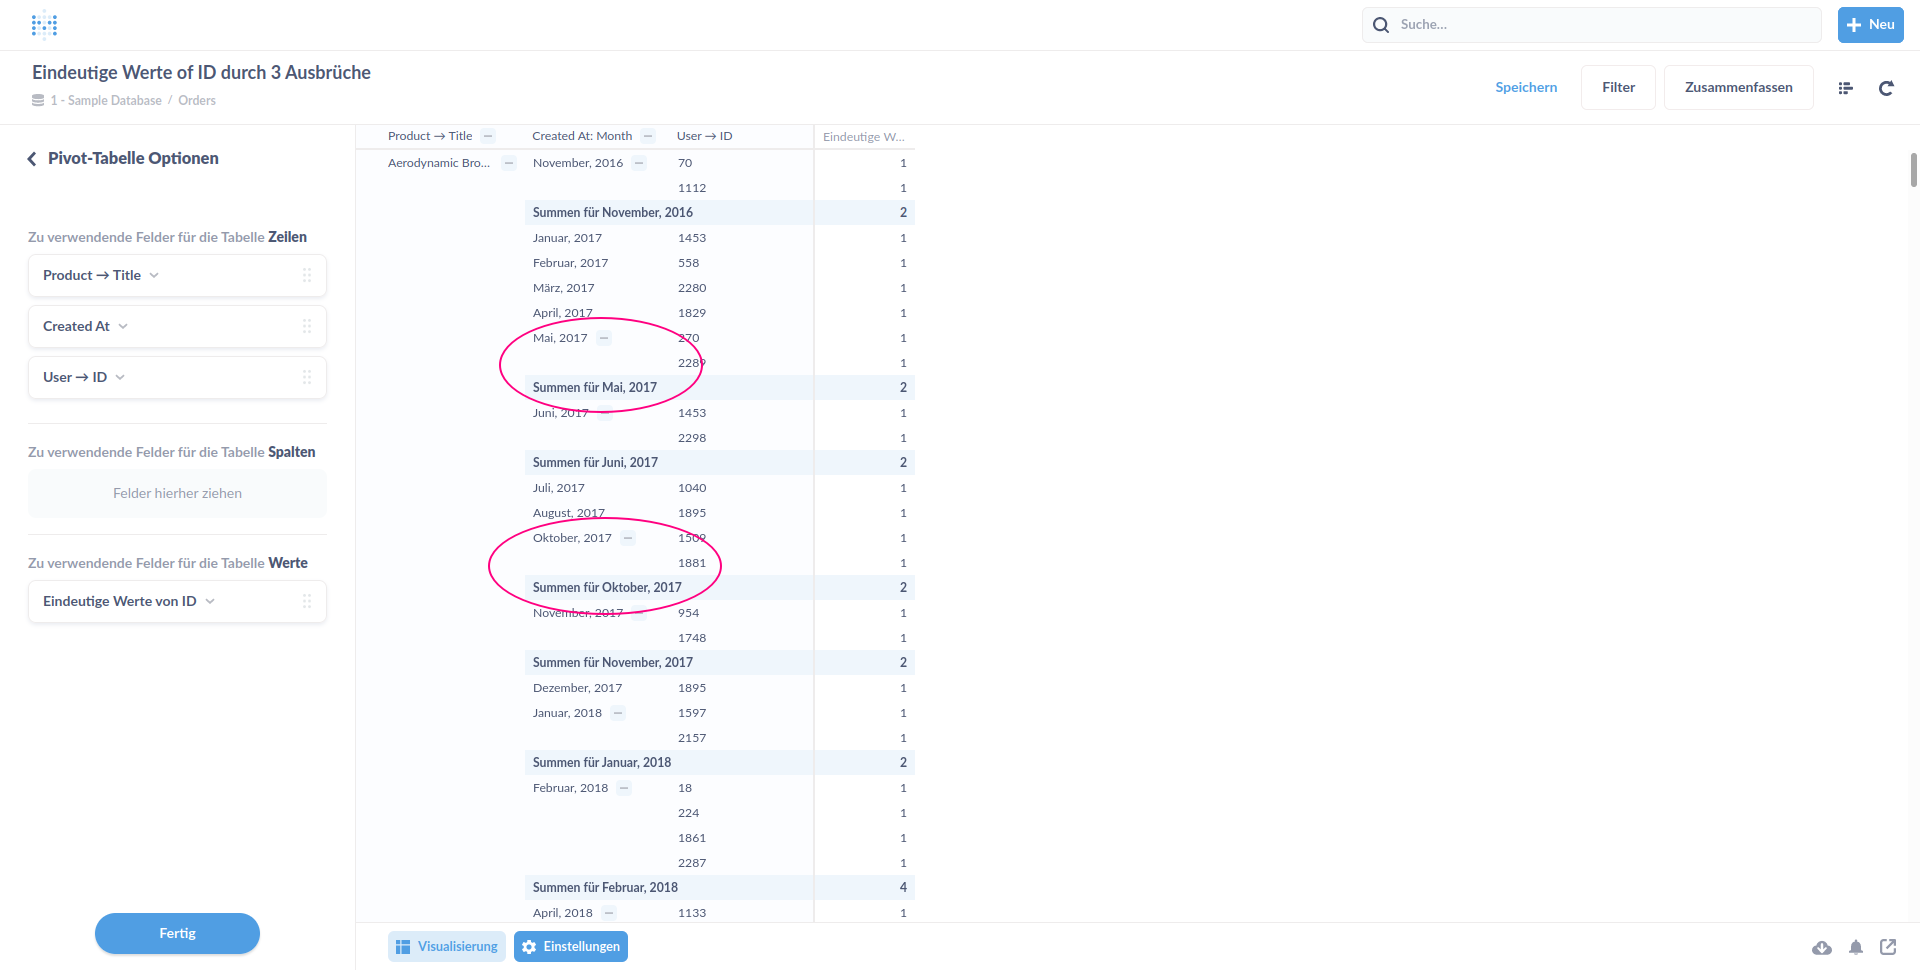Select Summen für Januar, 2018 row

pyautogui.click(x=719, y=762)
